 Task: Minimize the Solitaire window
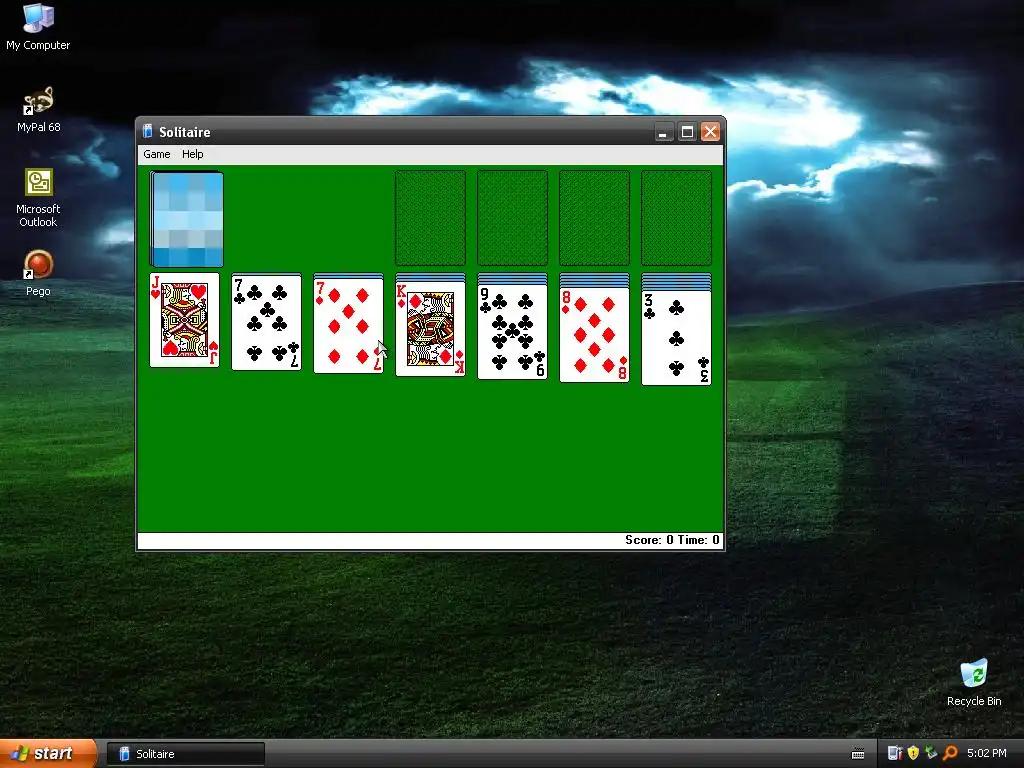tap(664, 132)
